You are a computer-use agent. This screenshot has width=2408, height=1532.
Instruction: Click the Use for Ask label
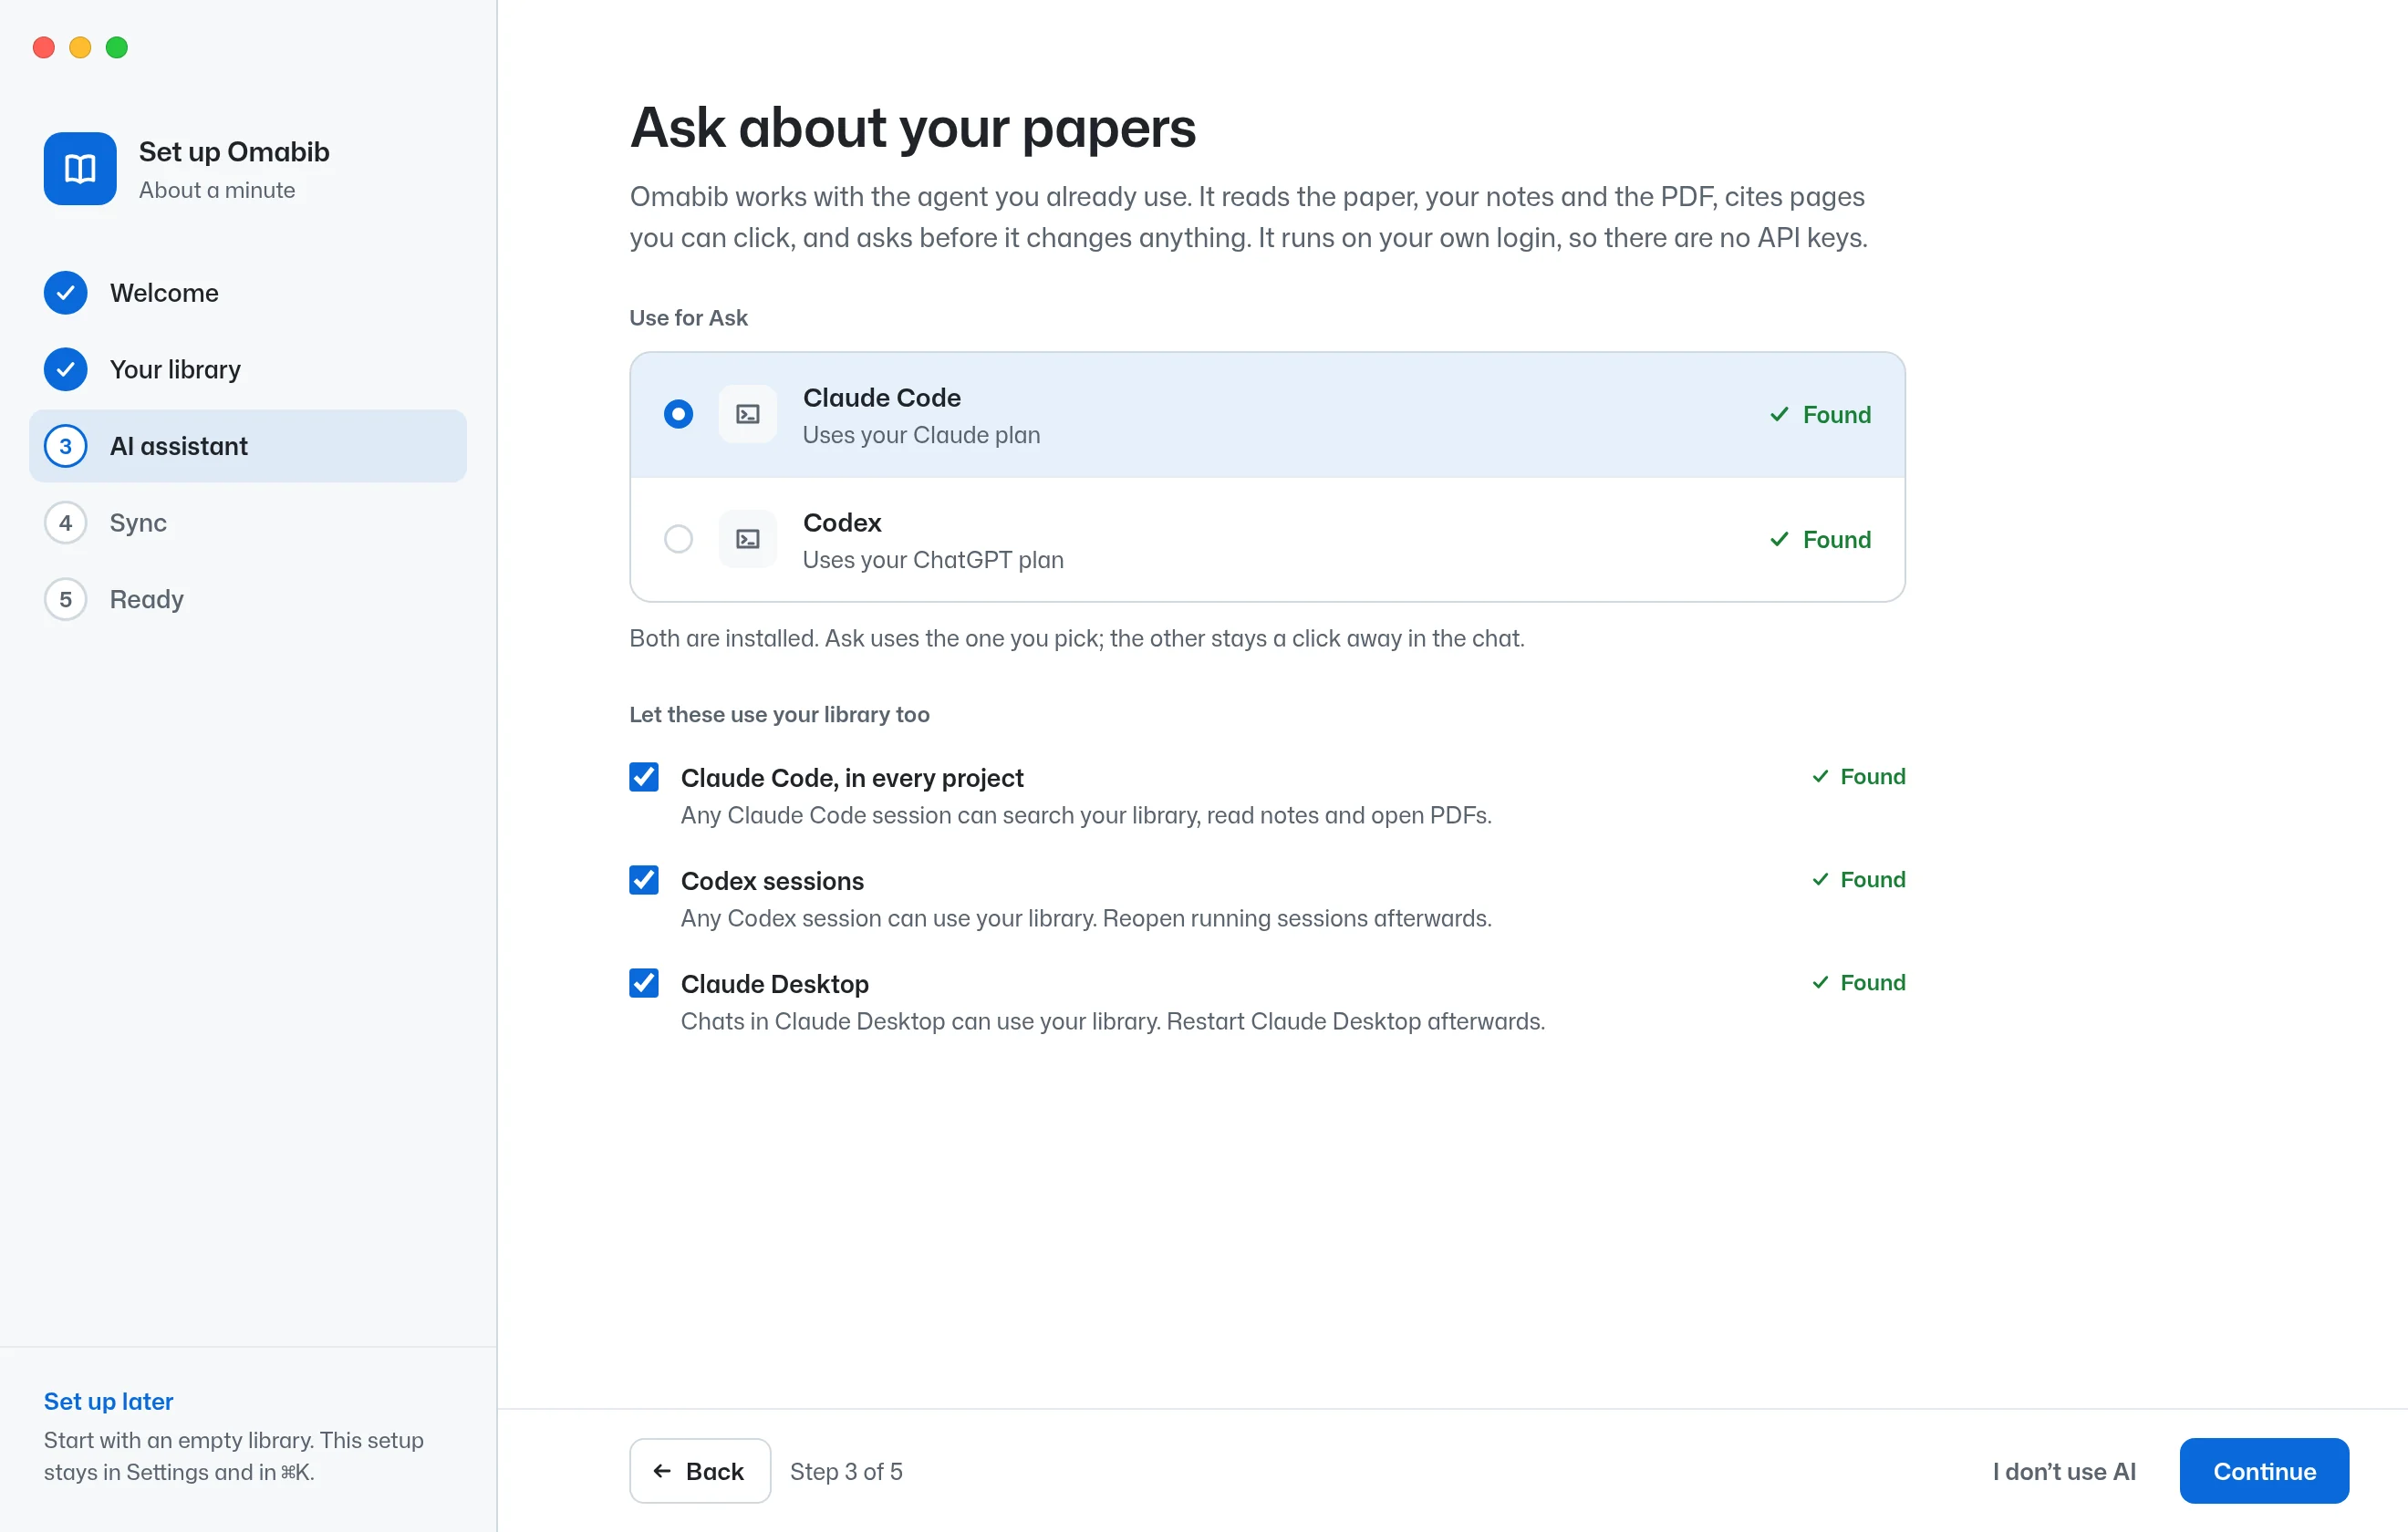(x=688, y=318)
